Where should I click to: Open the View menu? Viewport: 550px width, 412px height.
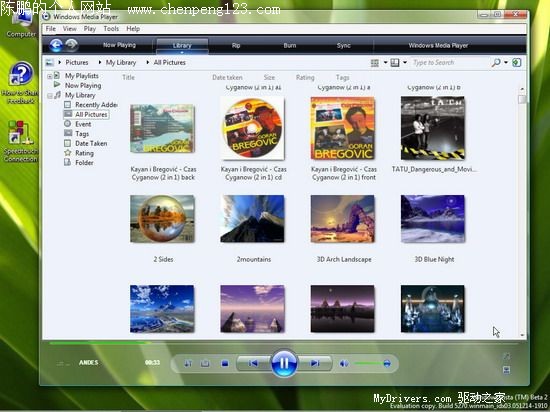[69, 29]
